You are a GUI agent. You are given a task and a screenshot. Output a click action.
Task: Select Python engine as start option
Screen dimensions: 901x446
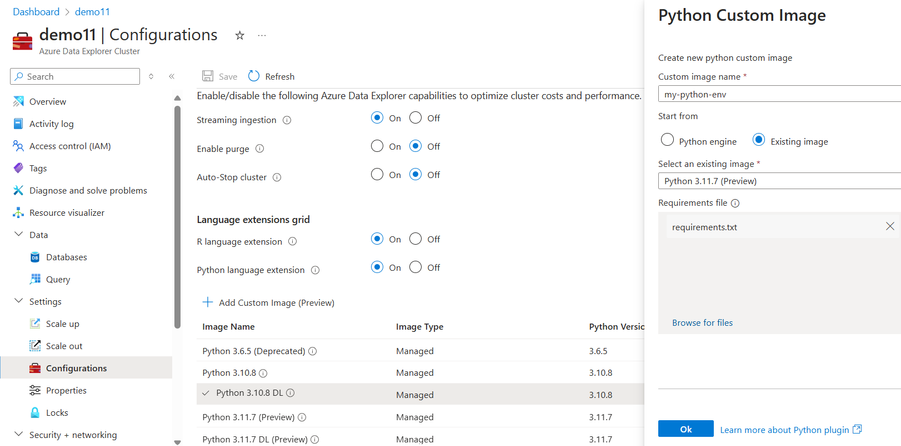click(x=668, y=141)
